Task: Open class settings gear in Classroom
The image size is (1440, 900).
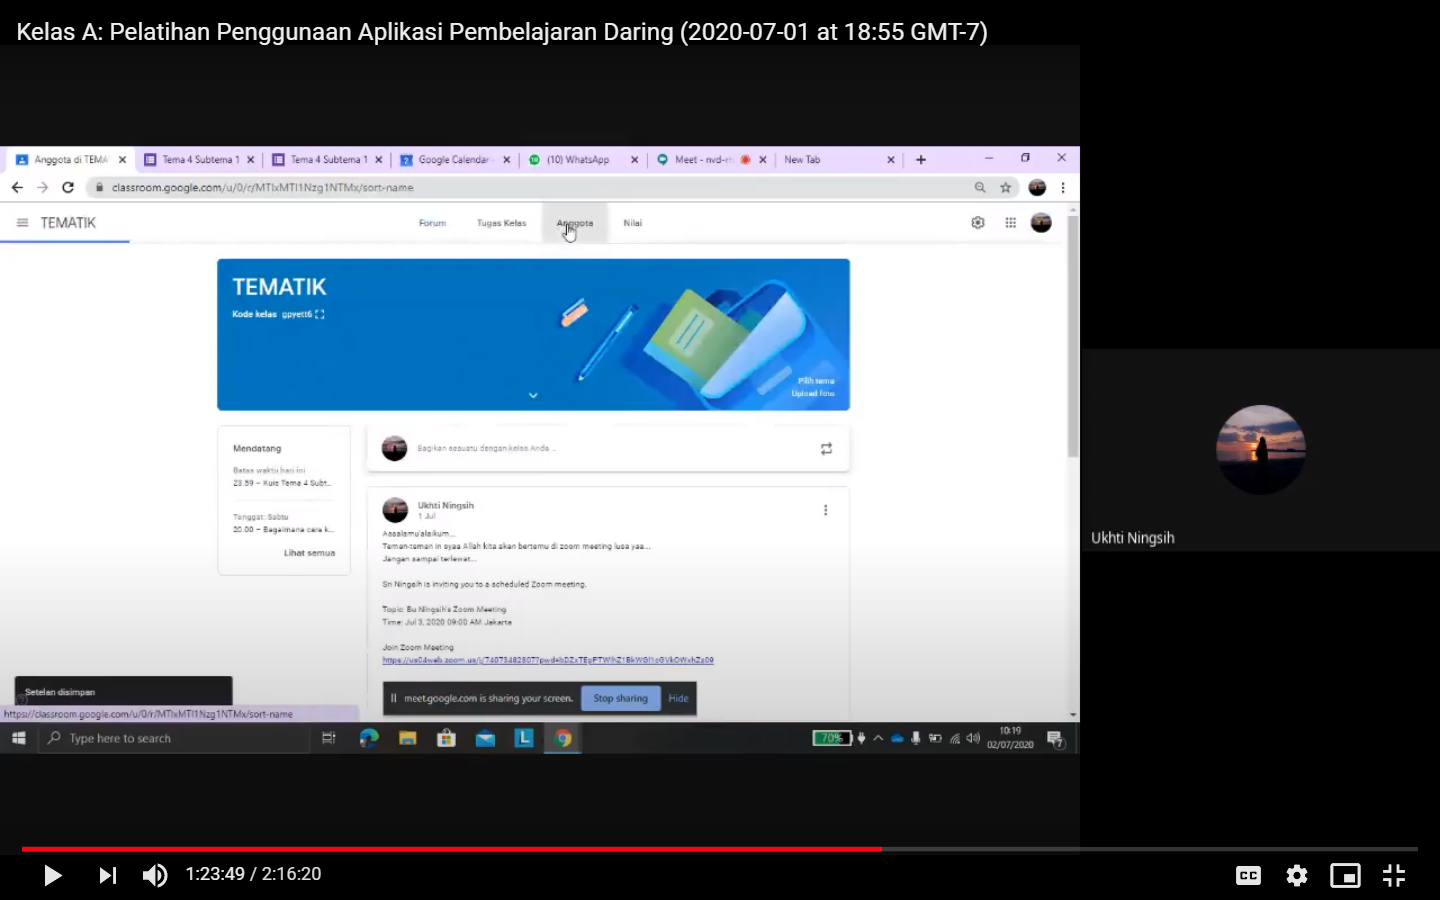Action: tap(978, 223)
